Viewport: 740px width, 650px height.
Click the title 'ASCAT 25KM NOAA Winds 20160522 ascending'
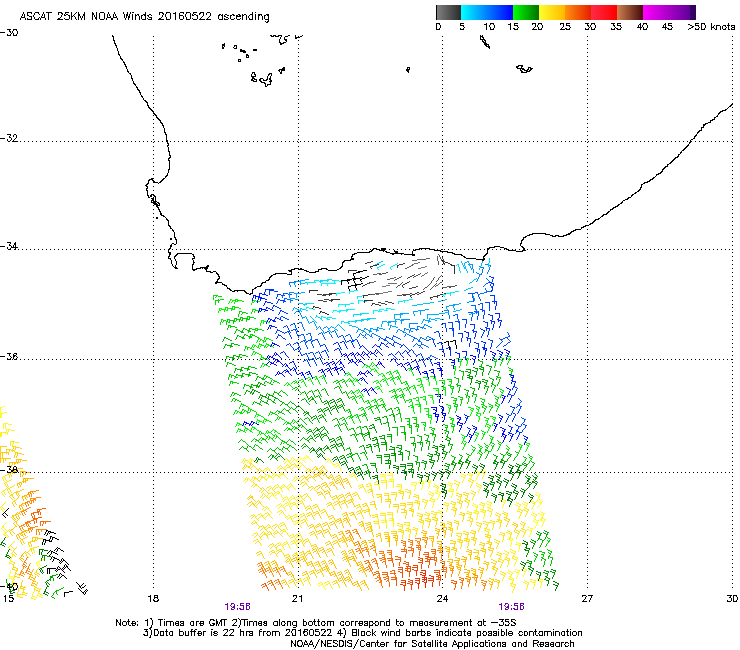point(144,17)
